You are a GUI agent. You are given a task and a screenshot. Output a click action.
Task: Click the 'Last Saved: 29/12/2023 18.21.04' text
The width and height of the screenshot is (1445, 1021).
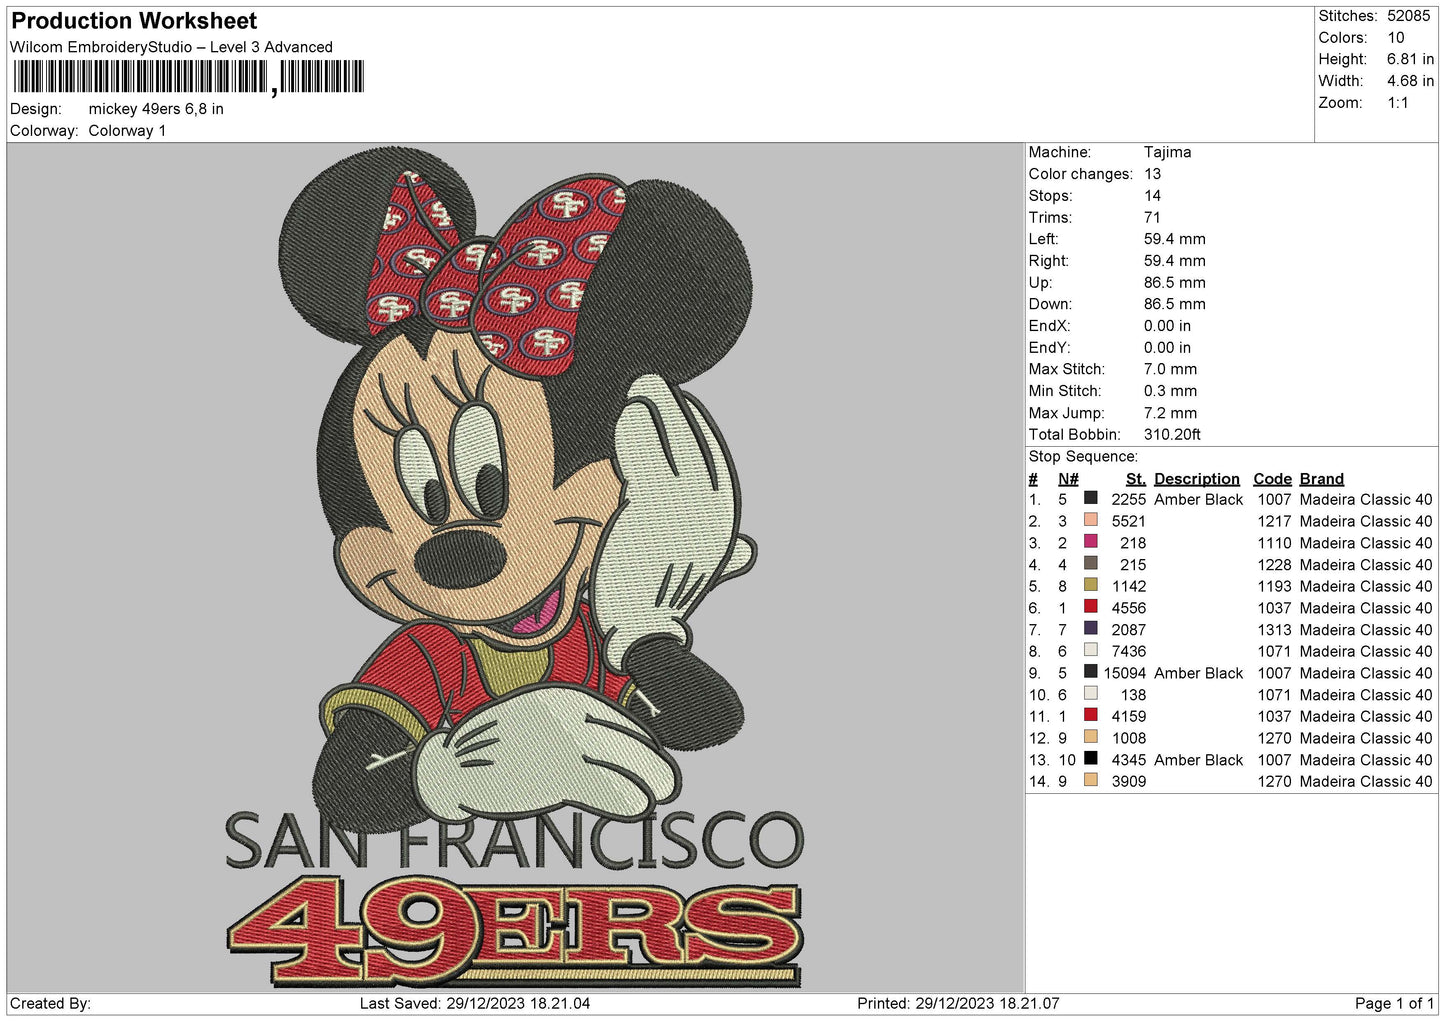(475, 1003)
